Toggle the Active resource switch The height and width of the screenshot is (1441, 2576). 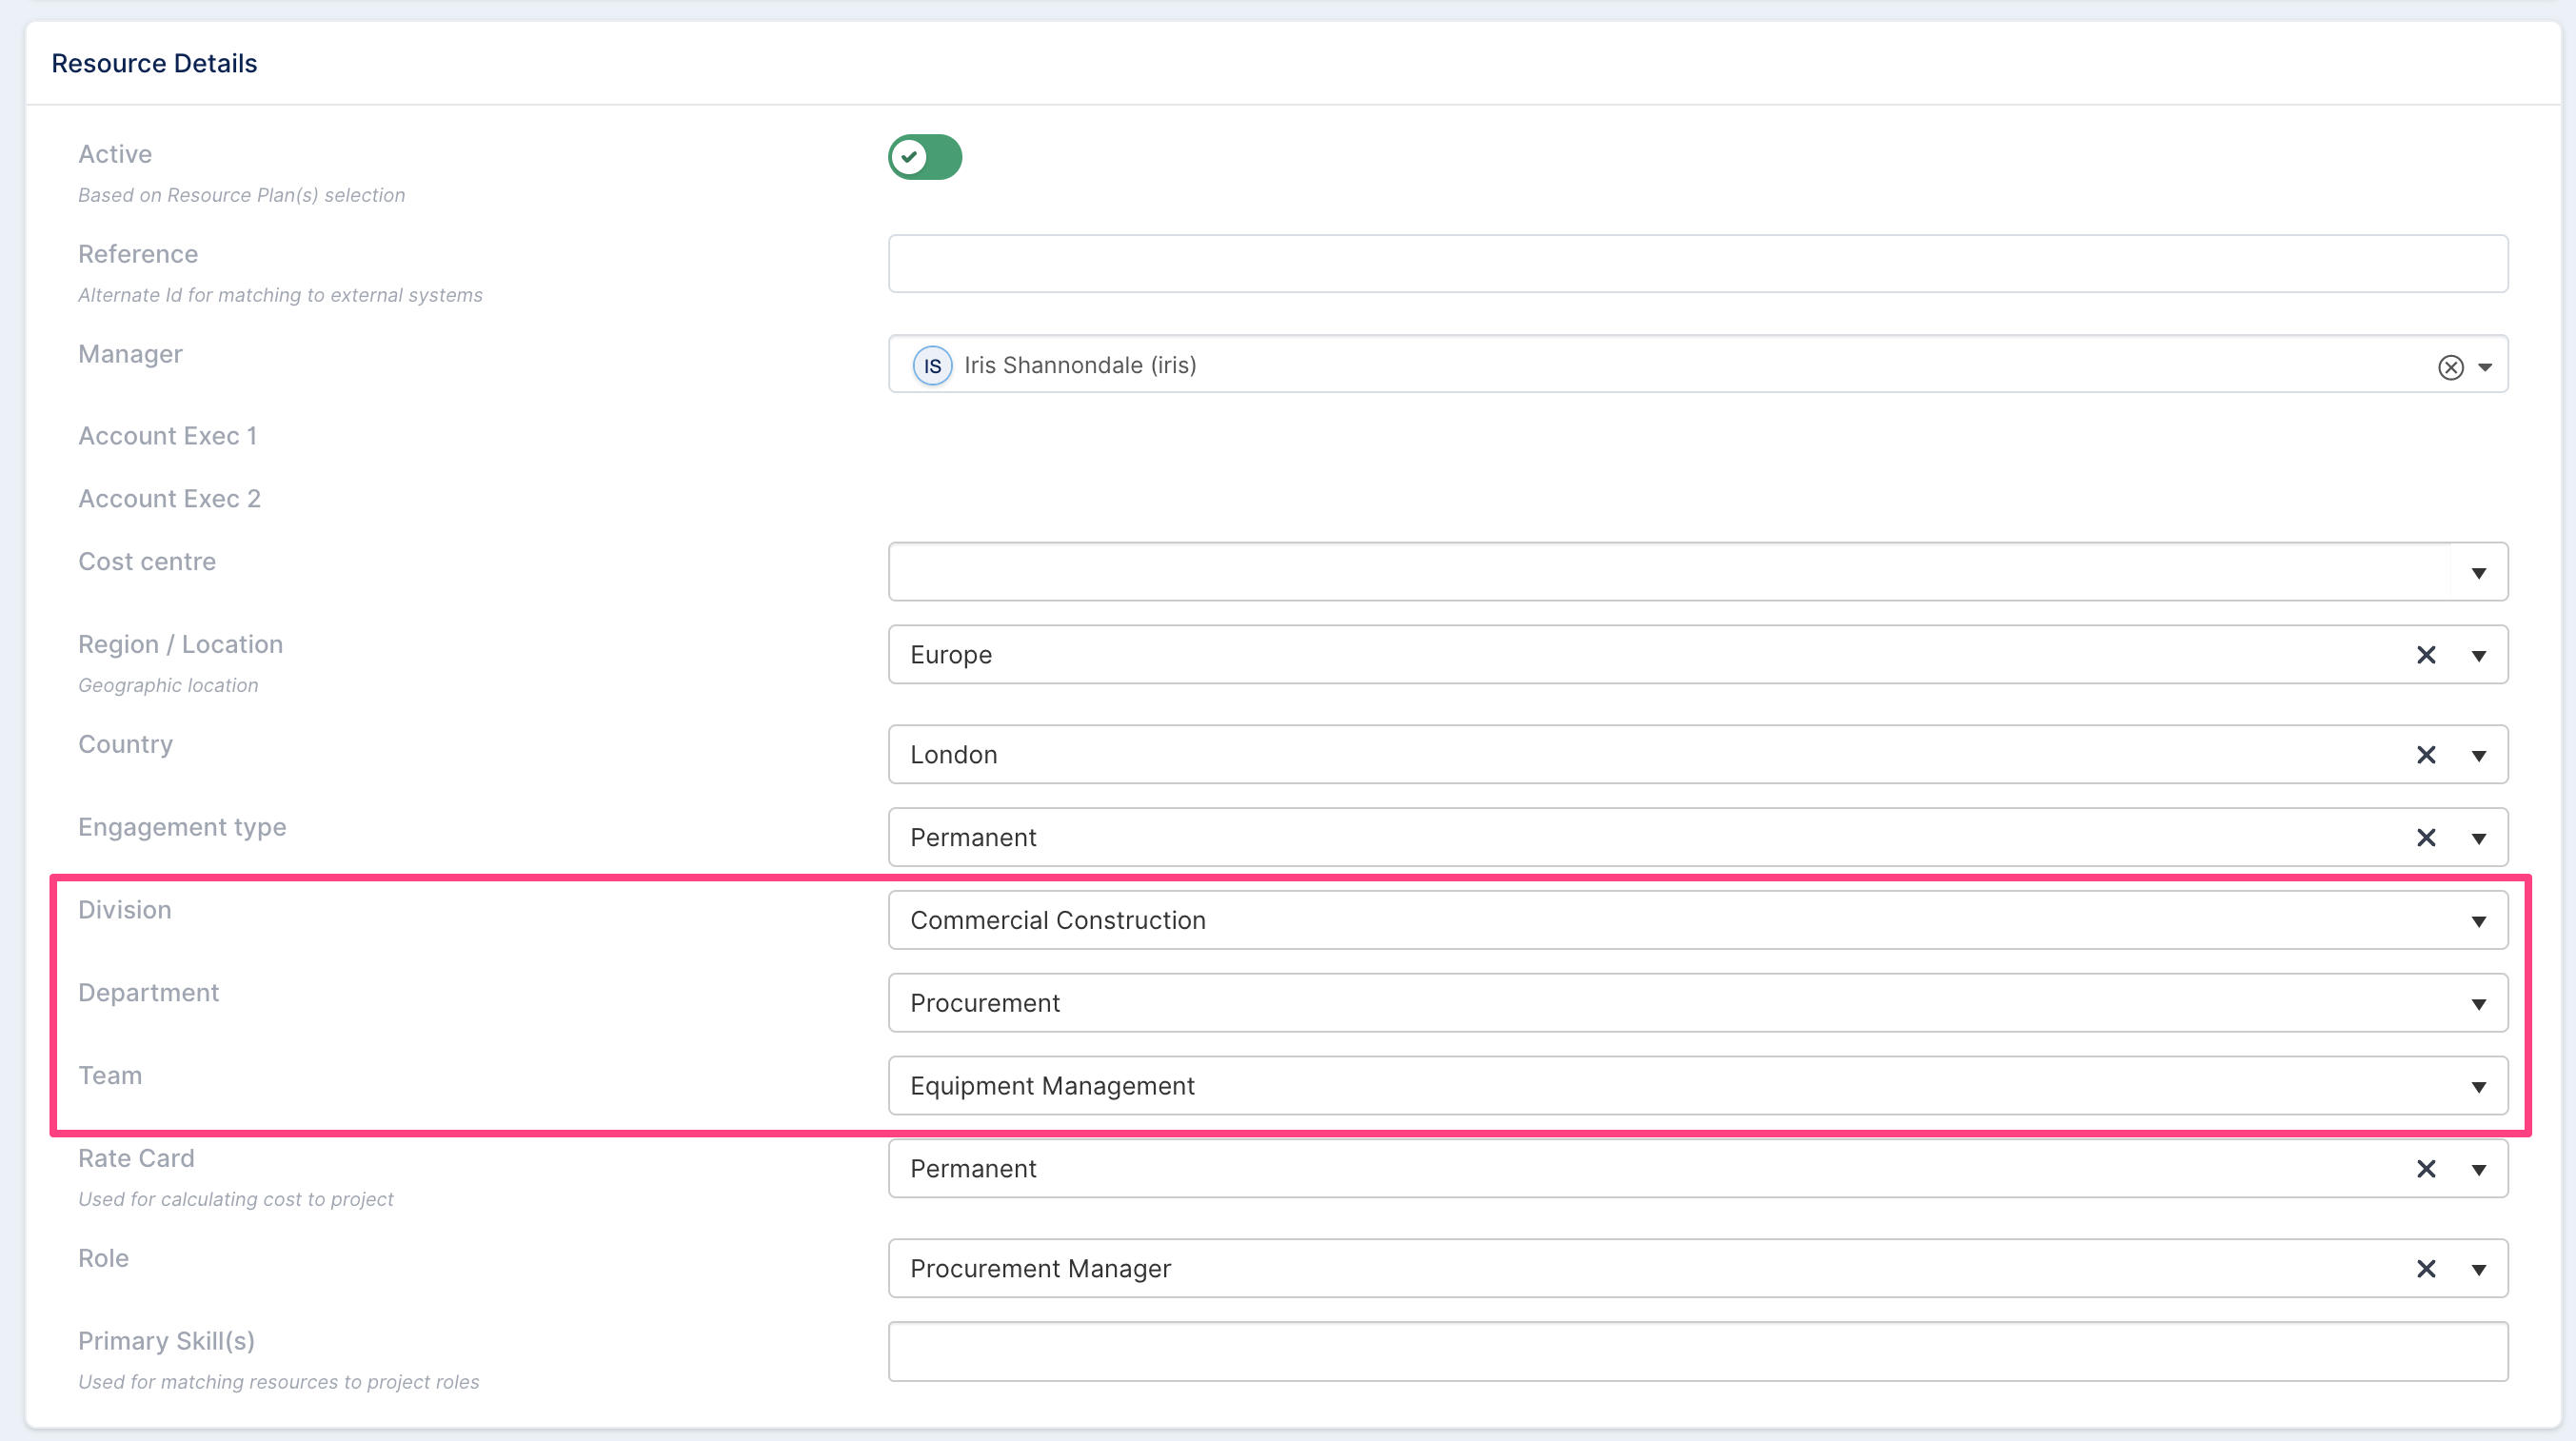[925, 157]
